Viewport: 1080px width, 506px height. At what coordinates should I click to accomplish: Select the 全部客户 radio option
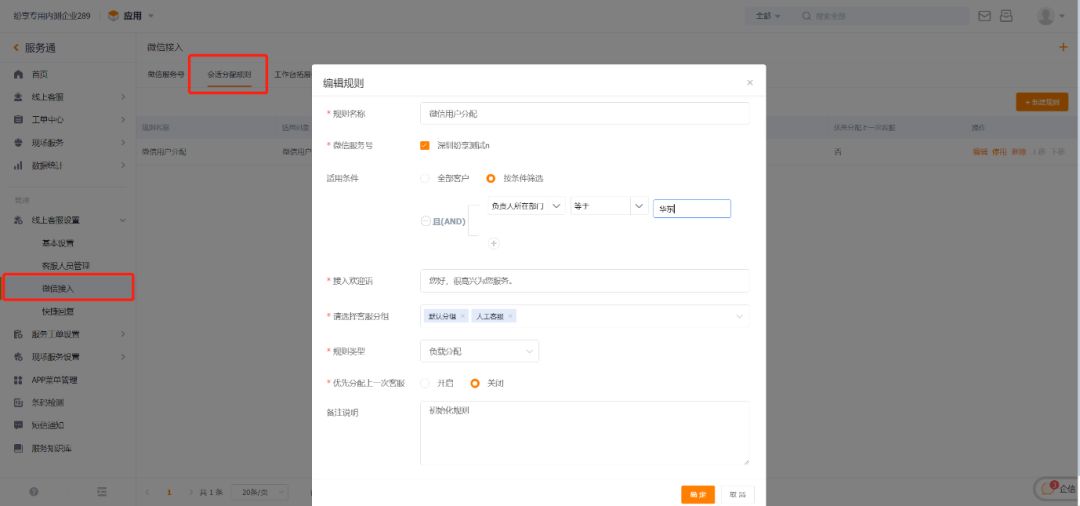coord(425,178)
